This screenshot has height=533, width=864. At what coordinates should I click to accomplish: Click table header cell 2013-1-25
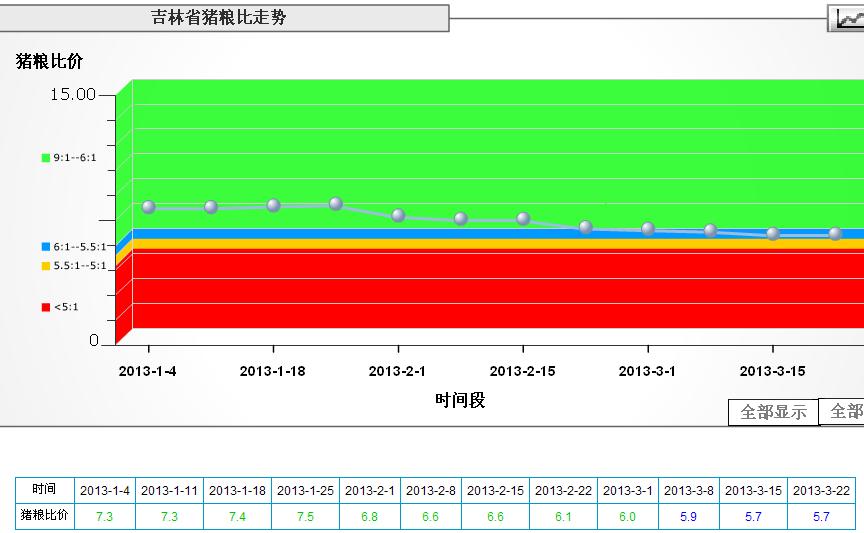pos(305,491)
